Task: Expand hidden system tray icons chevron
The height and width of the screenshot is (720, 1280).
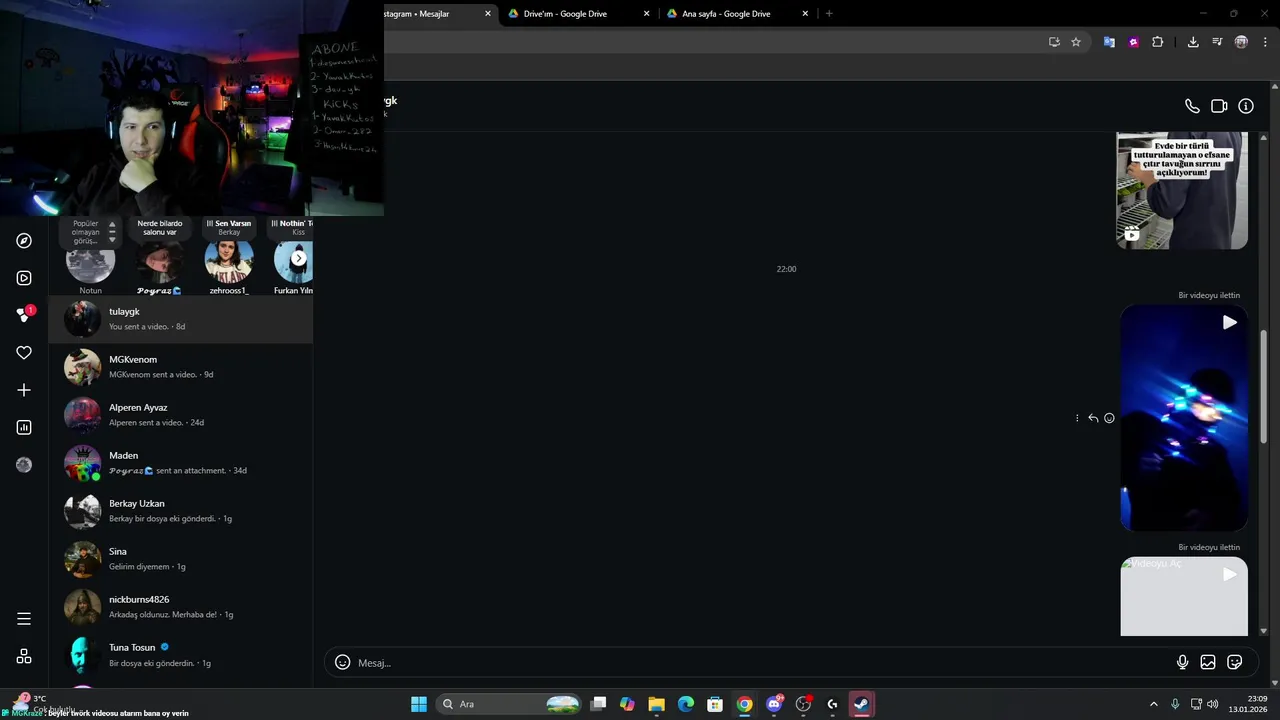Action: pyautogui.click(x=1153, y=704)
